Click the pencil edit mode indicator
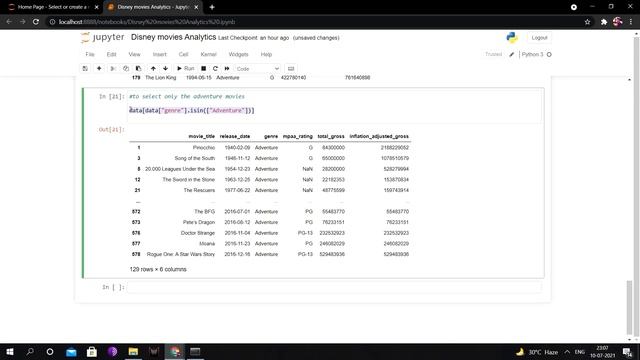Screen dimensions: 640x360 pos(511,54)
